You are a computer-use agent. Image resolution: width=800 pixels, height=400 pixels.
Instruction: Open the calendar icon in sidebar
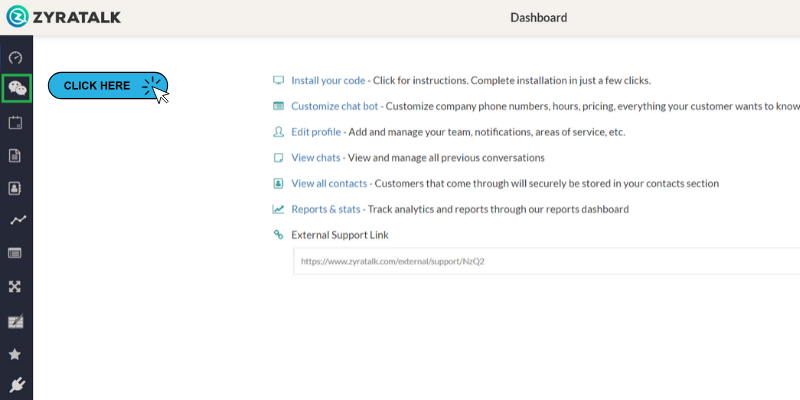pos(15,123)
